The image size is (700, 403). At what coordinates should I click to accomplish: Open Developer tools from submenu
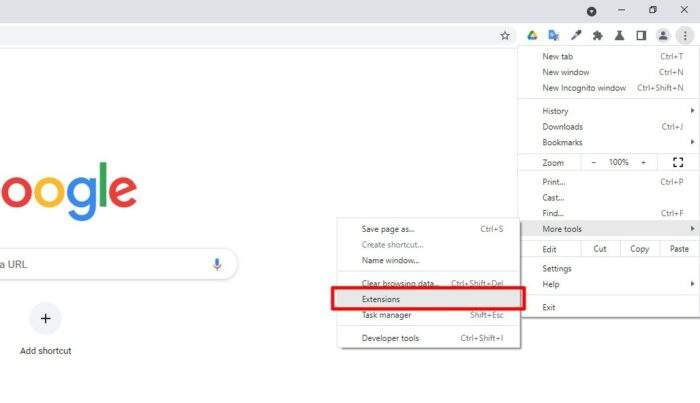[x=429, y=338]
